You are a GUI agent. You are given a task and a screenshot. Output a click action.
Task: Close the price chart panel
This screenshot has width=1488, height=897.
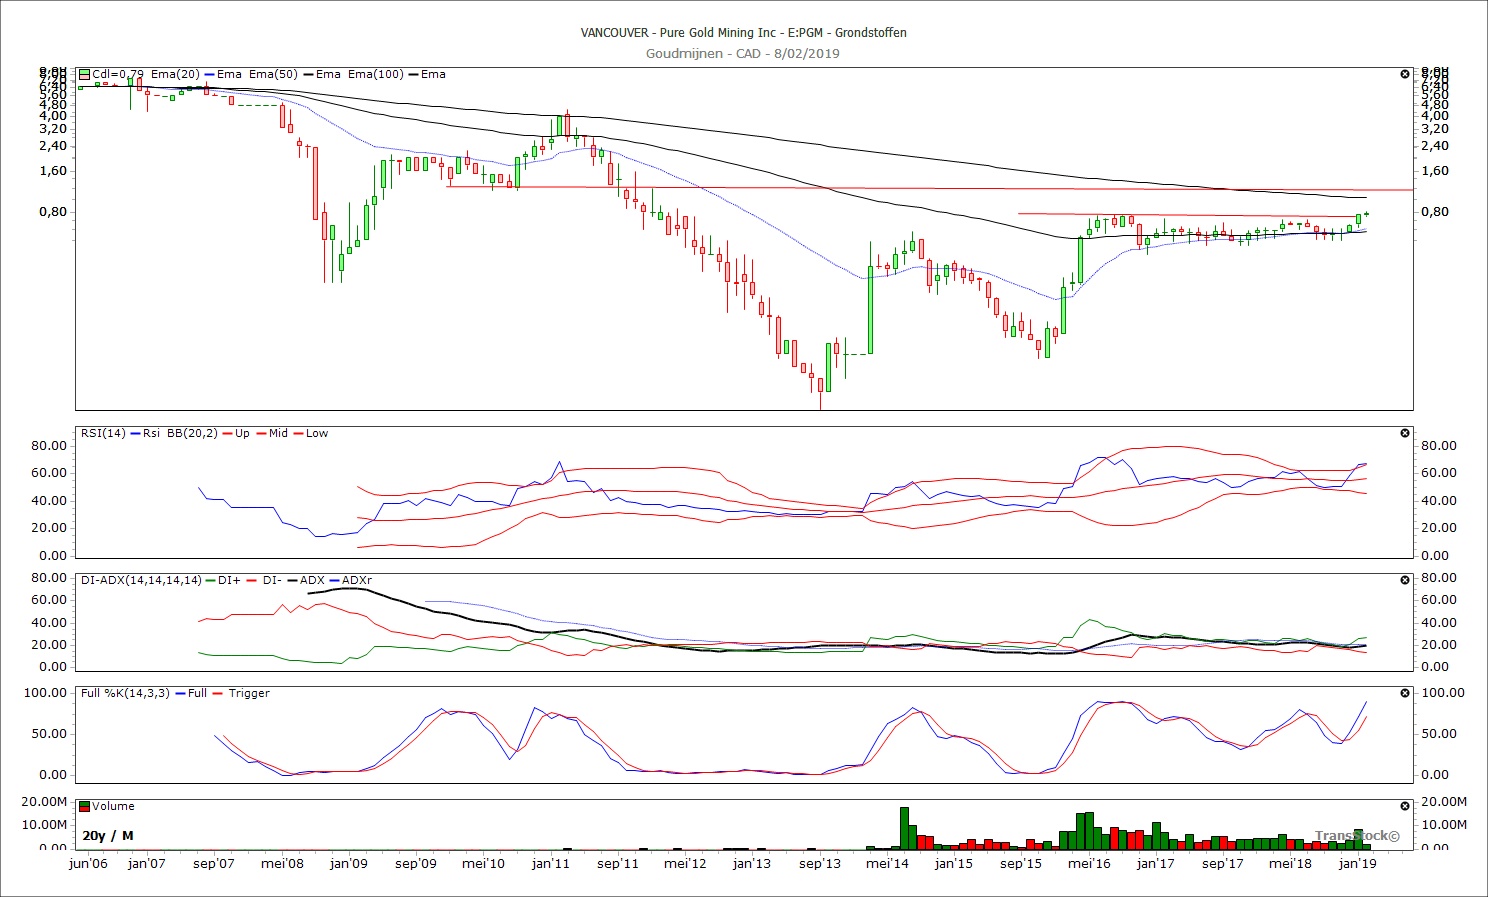coord(1405,74)
